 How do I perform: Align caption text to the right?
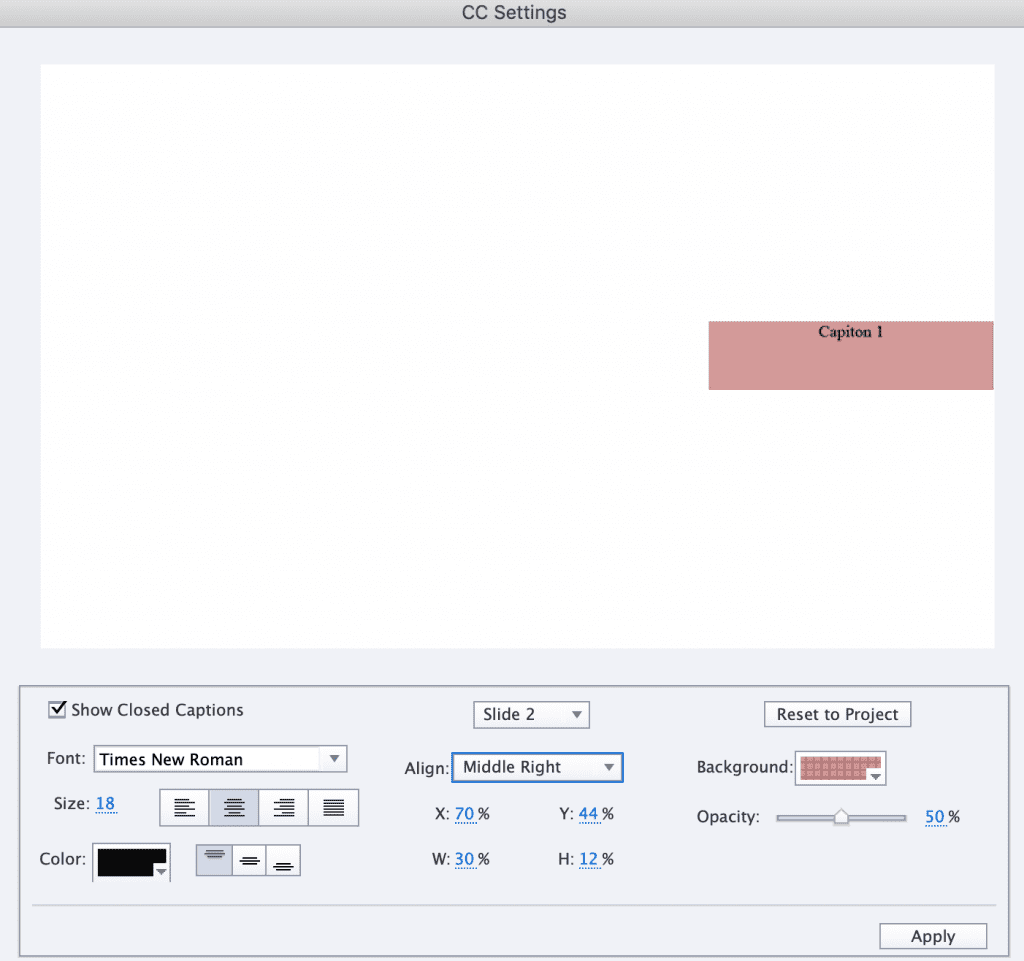tap(283, 808)
